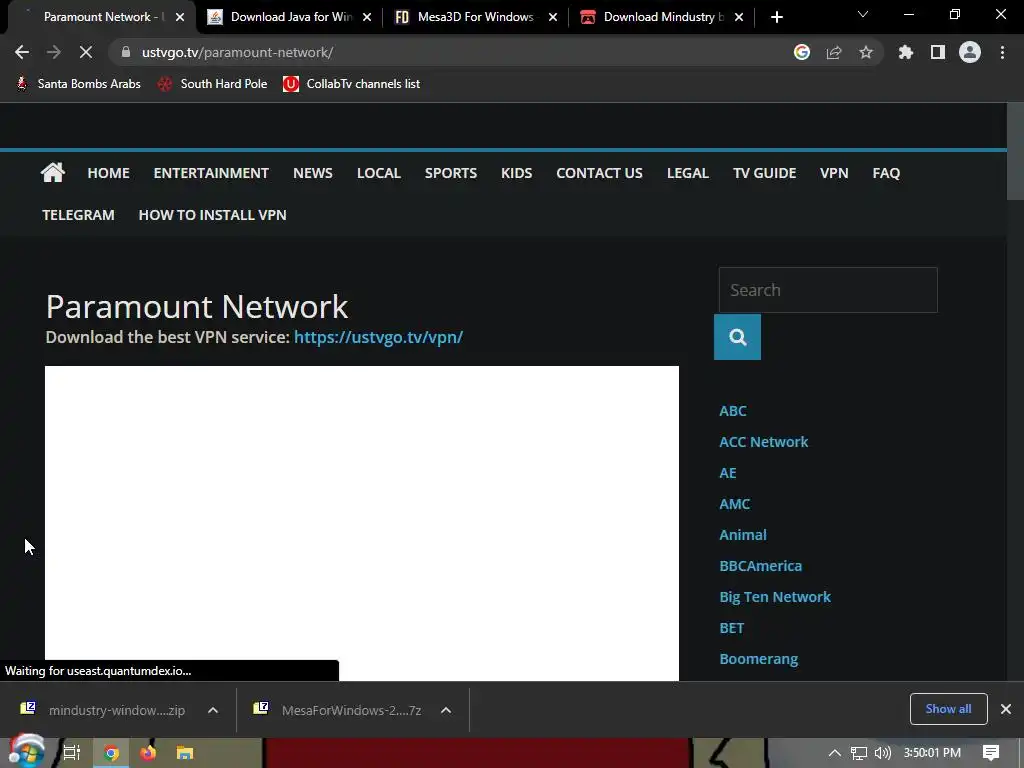The height and width of the screenshot is (768, 1024).
Task: Open the NEWS menu item
Action: (x=313, y=173)
